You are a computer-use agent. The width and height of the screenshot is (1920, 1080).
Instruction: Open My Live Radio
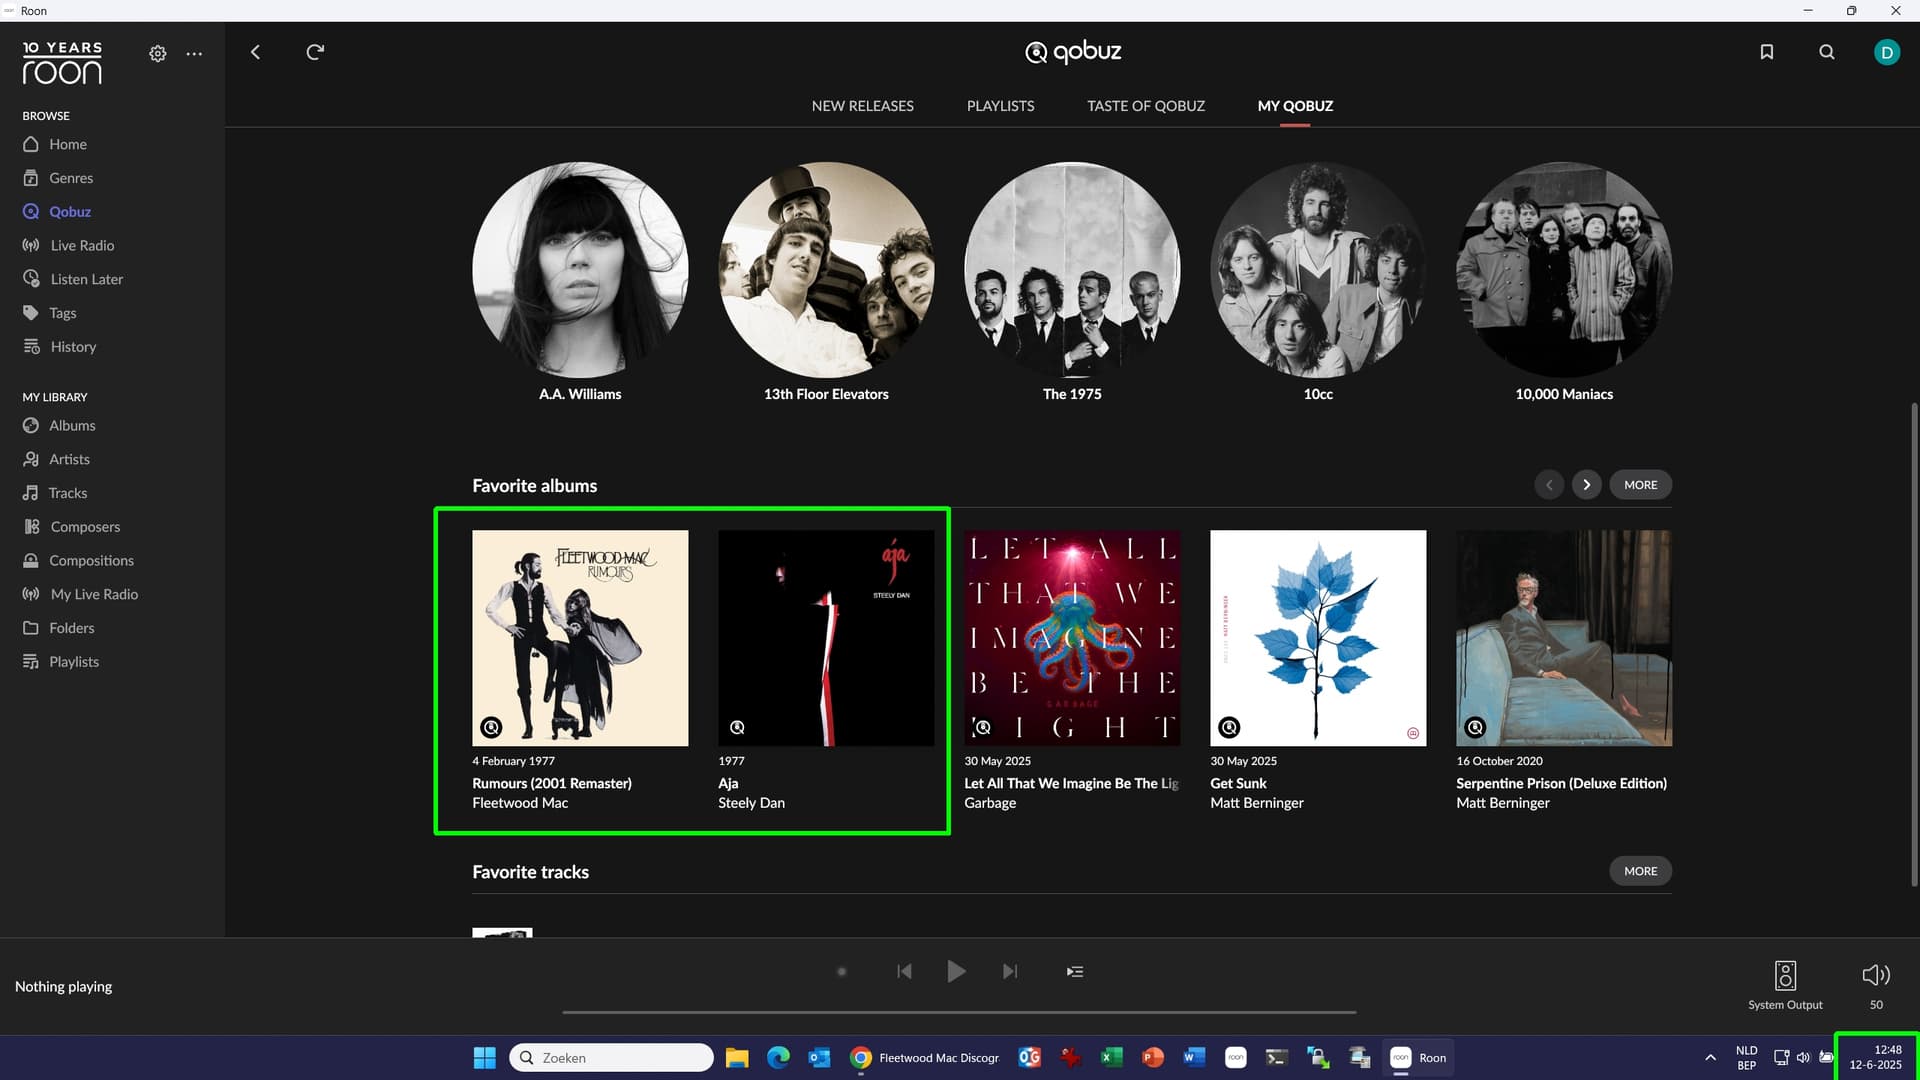click(94, 594)
